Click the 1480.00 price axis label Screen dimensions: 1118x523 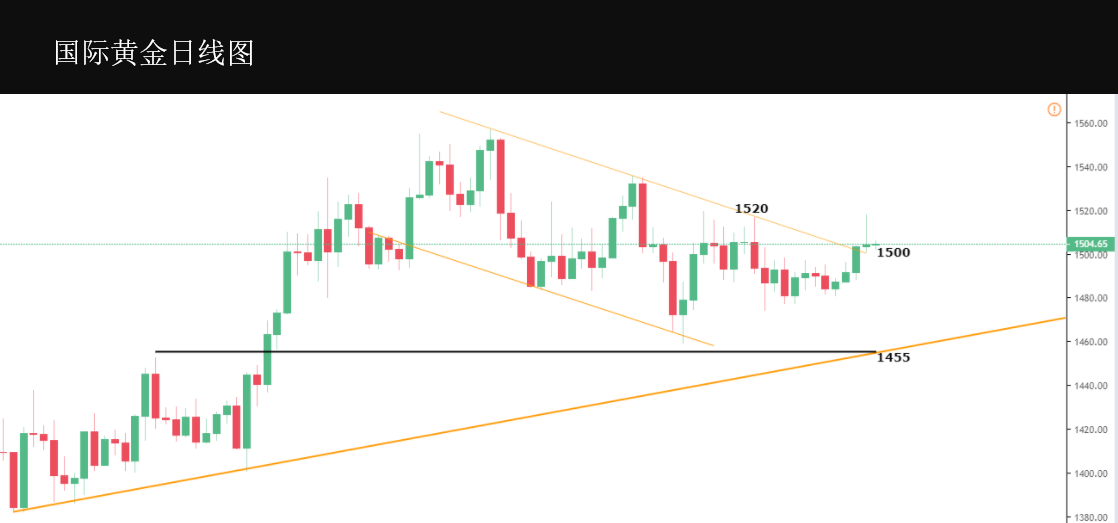click(1091, 299)
